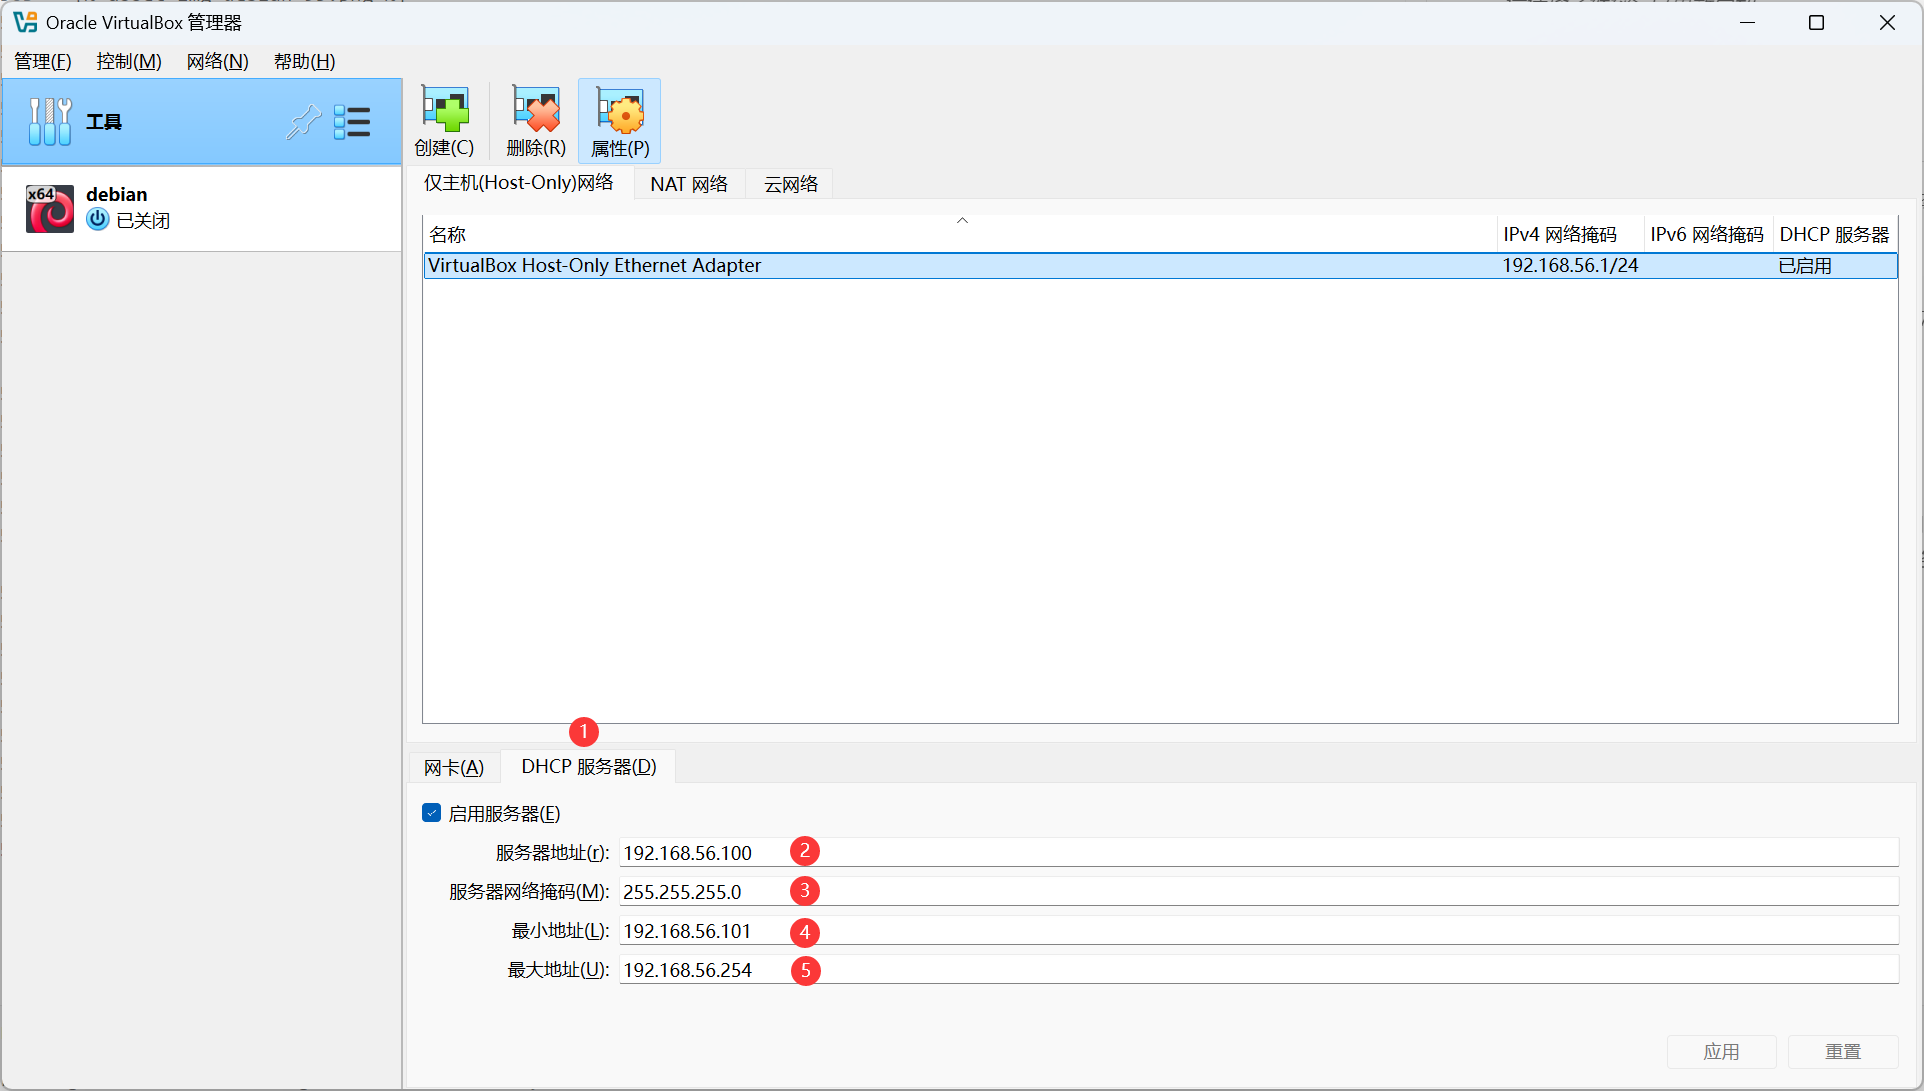Open the 网络(N) menu

pyautogui.click(x=217, y=61)
